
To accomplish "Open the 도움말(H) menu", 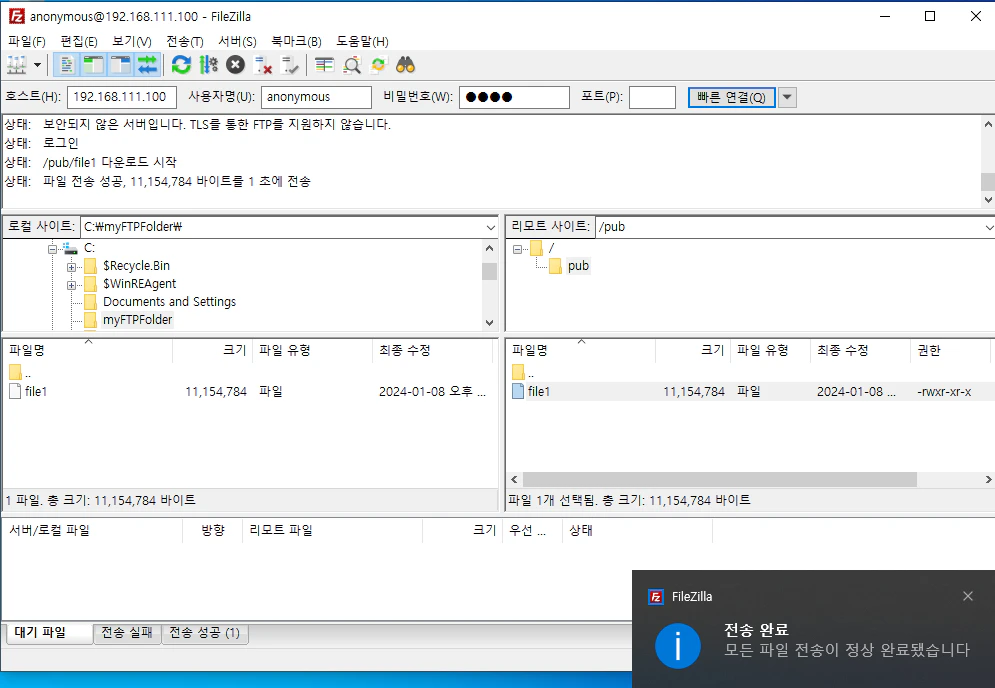I will tap(362, 41).
